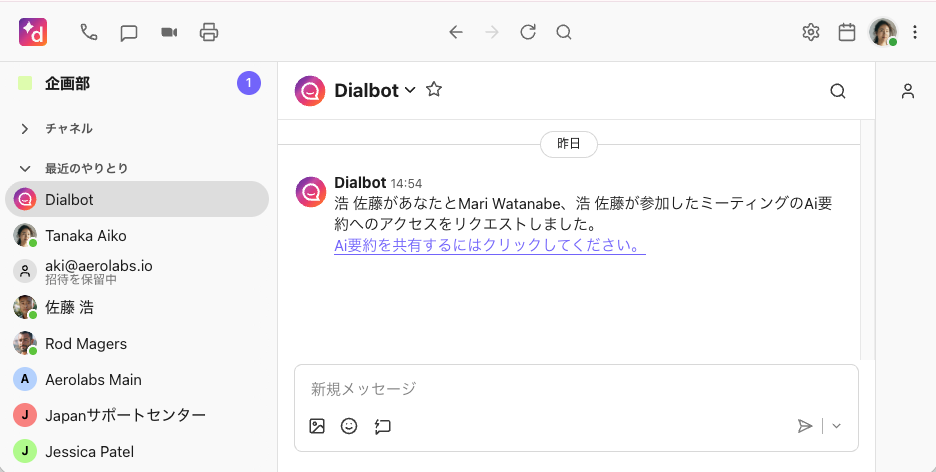Open user profile avatar menu
This screenshot has height=472, width=936.
[883, 32]
